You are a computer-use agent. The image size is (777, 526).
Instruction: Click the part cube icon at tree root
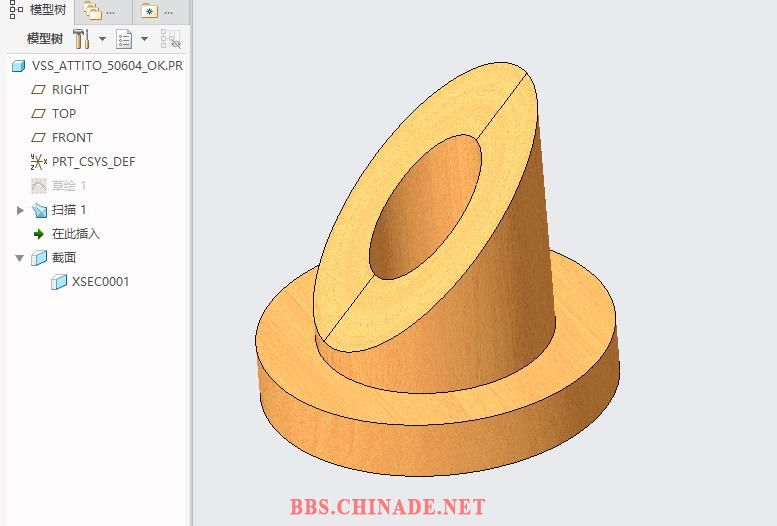pos(19,66)
